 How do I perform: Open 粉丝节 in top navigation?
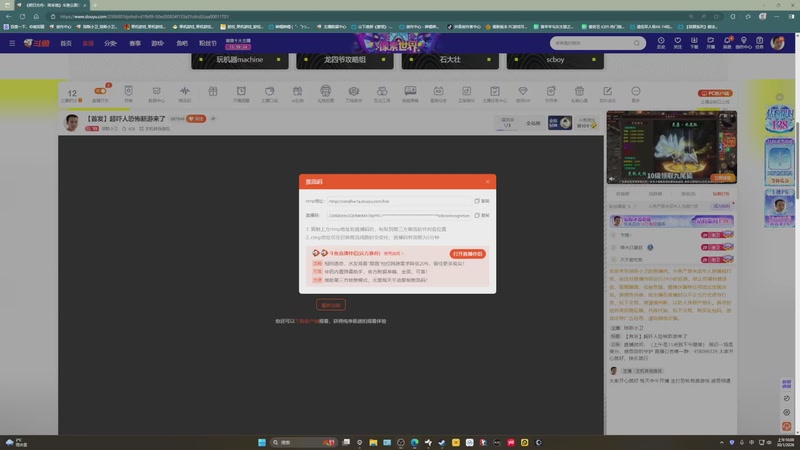208,43
